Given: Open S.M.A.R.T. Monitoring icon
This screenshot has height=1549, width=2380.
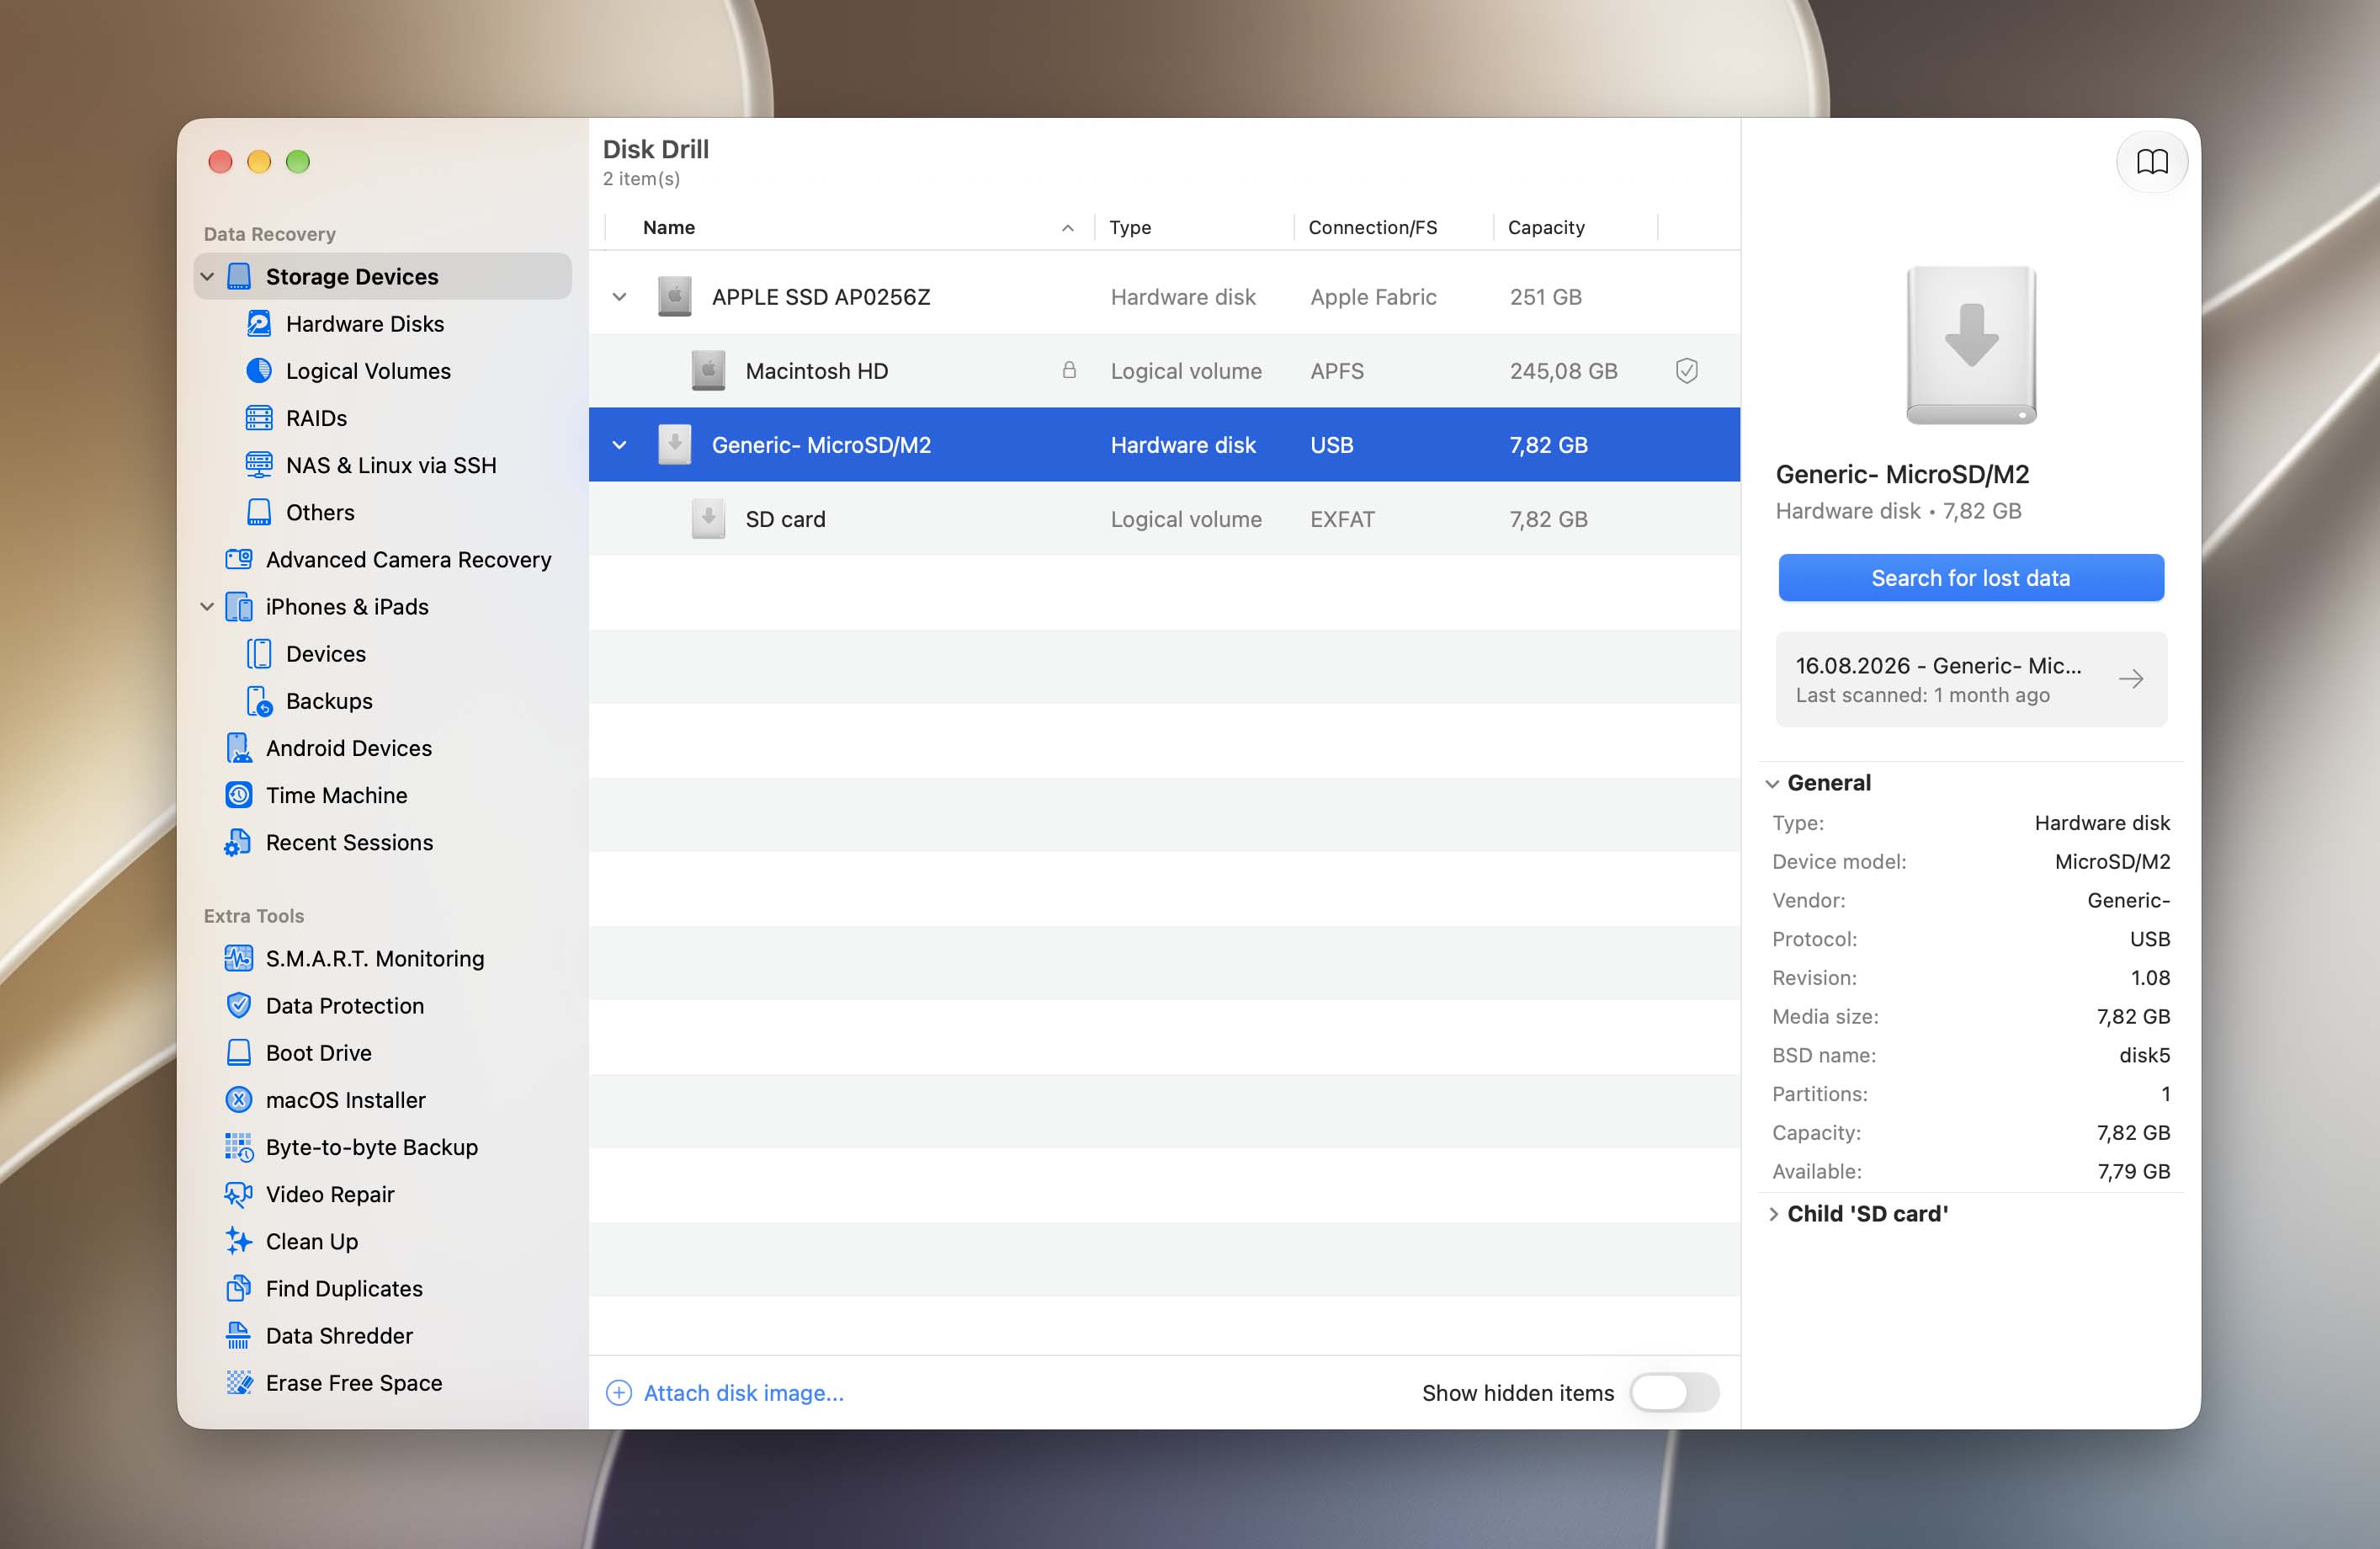Looking at the screenshot, I should pos(239,958).
